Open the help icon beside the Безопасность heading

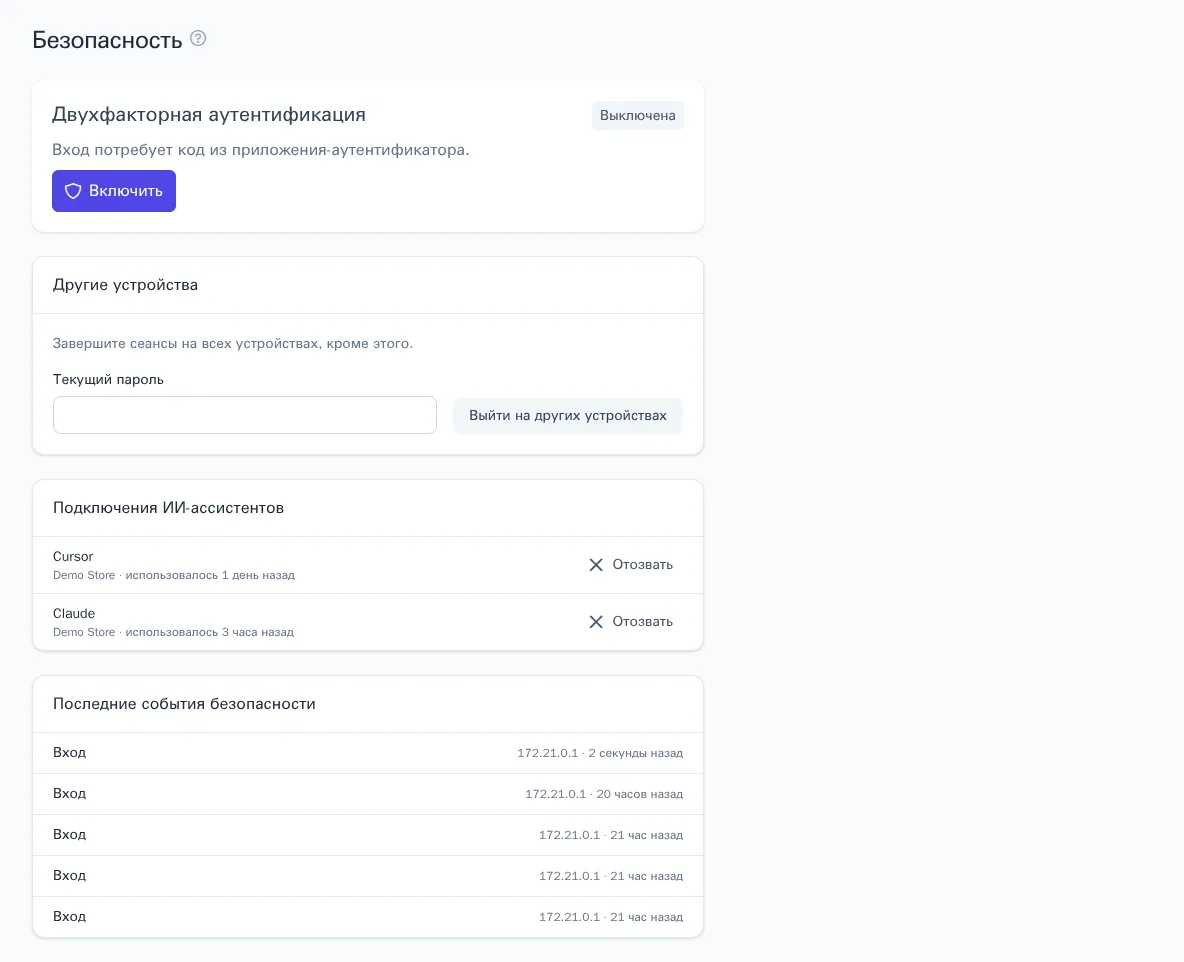tap(198, 39)
